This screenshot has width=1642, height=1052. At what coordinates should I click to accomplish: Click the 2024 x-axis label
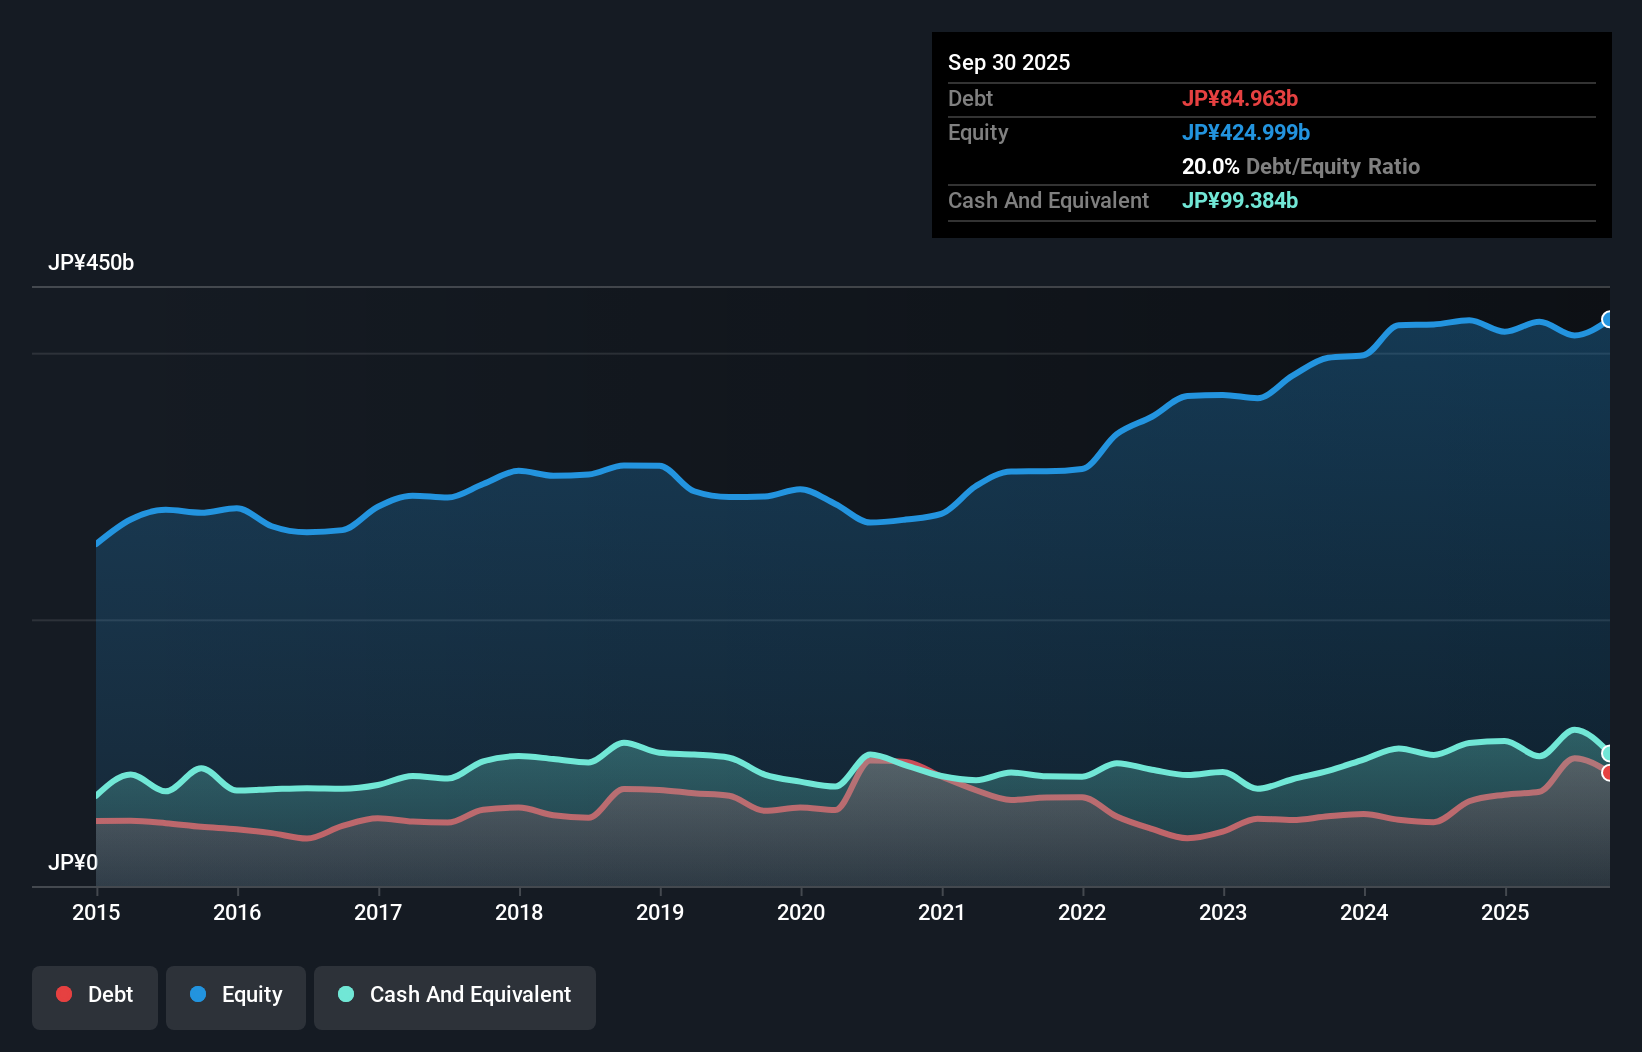point(1364,912)
